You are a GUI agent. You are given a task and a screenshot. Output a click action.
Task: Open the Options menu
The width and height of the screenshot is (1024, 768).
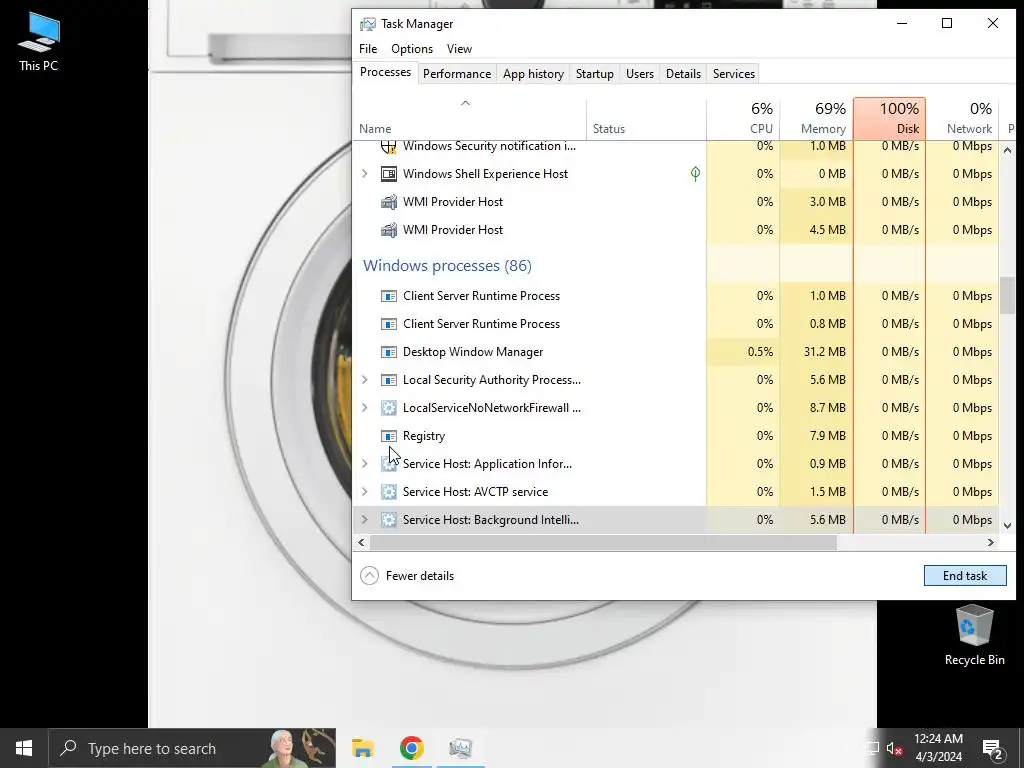tap(411, 49)
